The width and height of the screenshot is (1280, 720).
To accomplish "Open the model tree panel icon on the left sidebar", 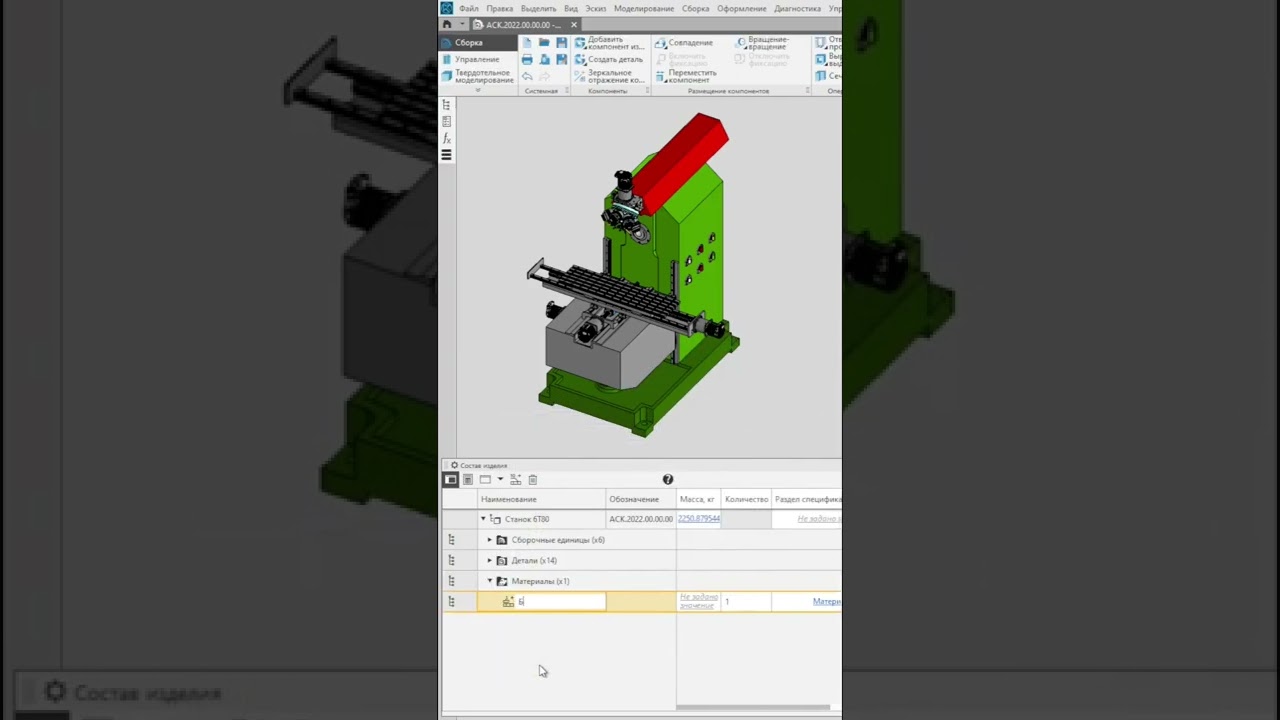I will click(446, 105).
